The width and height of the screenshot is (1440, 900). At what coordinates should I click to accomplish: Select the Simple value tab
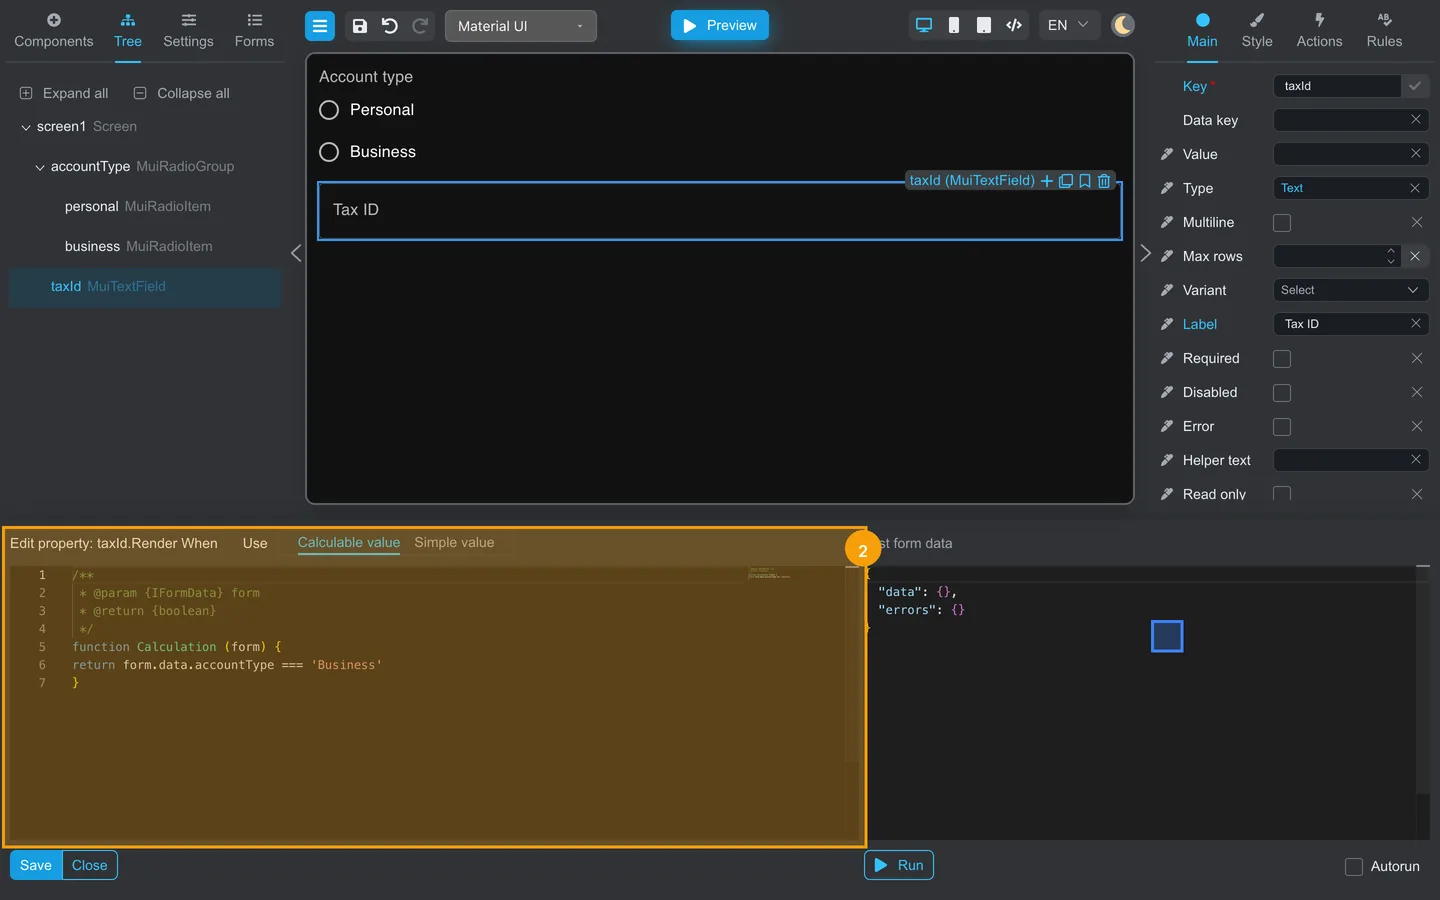click(x=454, y=542)
